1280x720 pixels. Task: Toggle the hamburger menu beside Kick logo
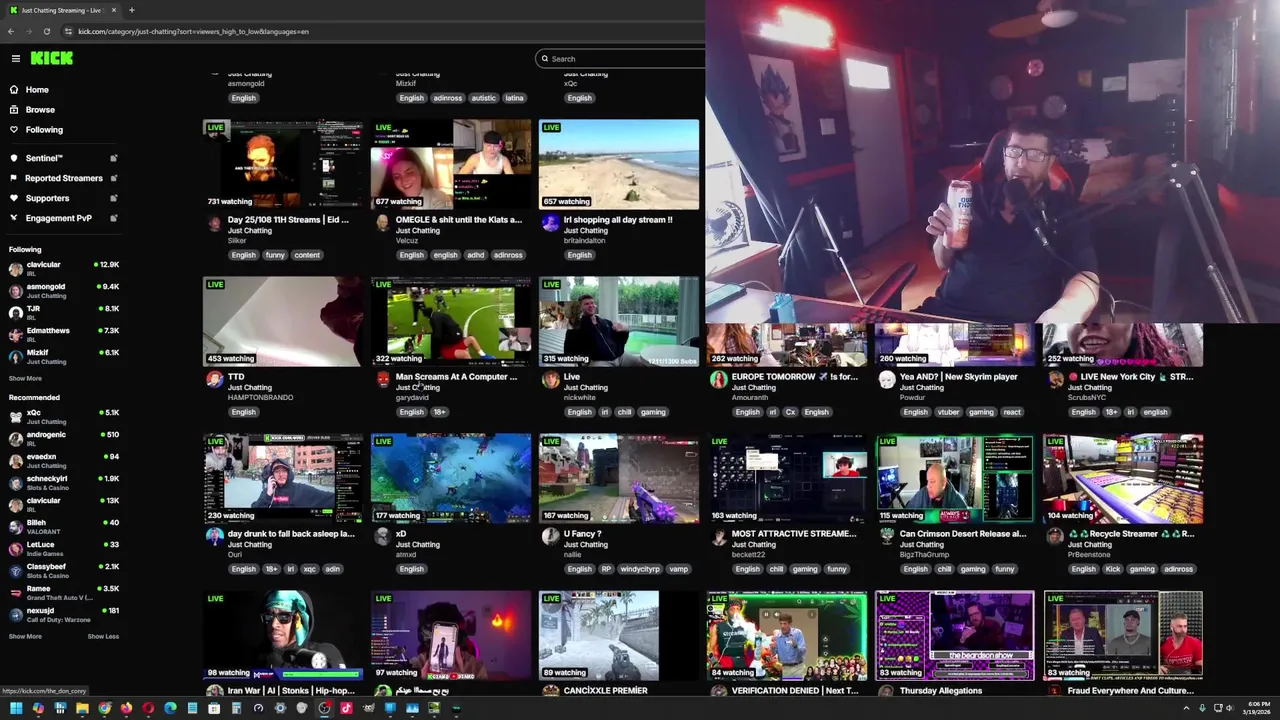[16, 58]
